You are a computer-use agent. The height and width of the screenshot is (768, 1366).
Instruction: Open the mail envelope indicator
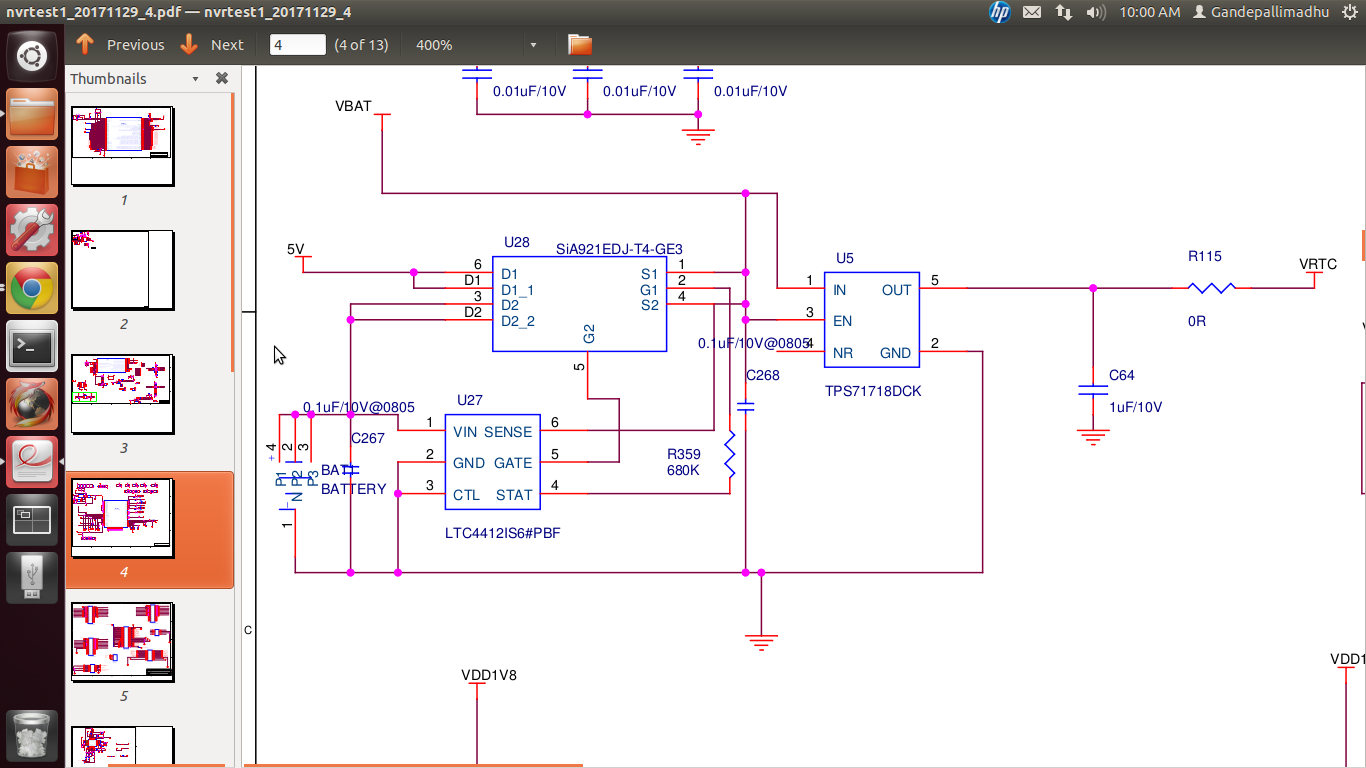click(1032, 13)
